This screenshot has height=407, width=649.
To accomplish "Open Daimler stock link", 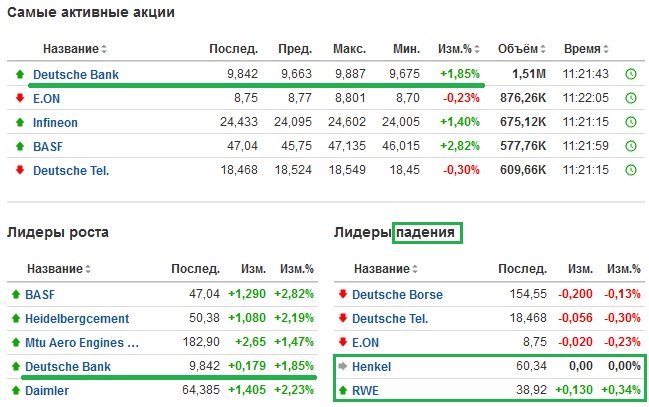I will coord(47,390).
